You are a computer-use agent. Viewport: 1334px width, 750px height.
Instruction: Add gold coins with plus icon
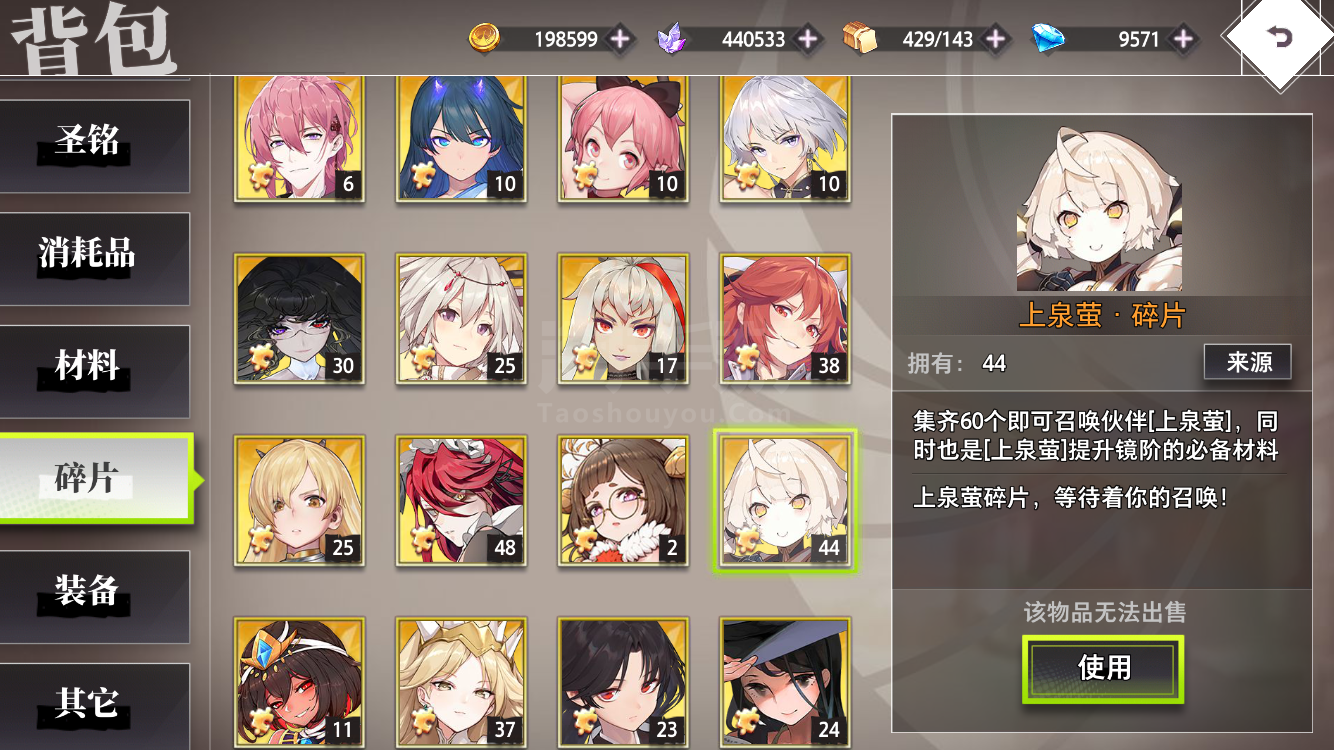click(x=620, y=39)
